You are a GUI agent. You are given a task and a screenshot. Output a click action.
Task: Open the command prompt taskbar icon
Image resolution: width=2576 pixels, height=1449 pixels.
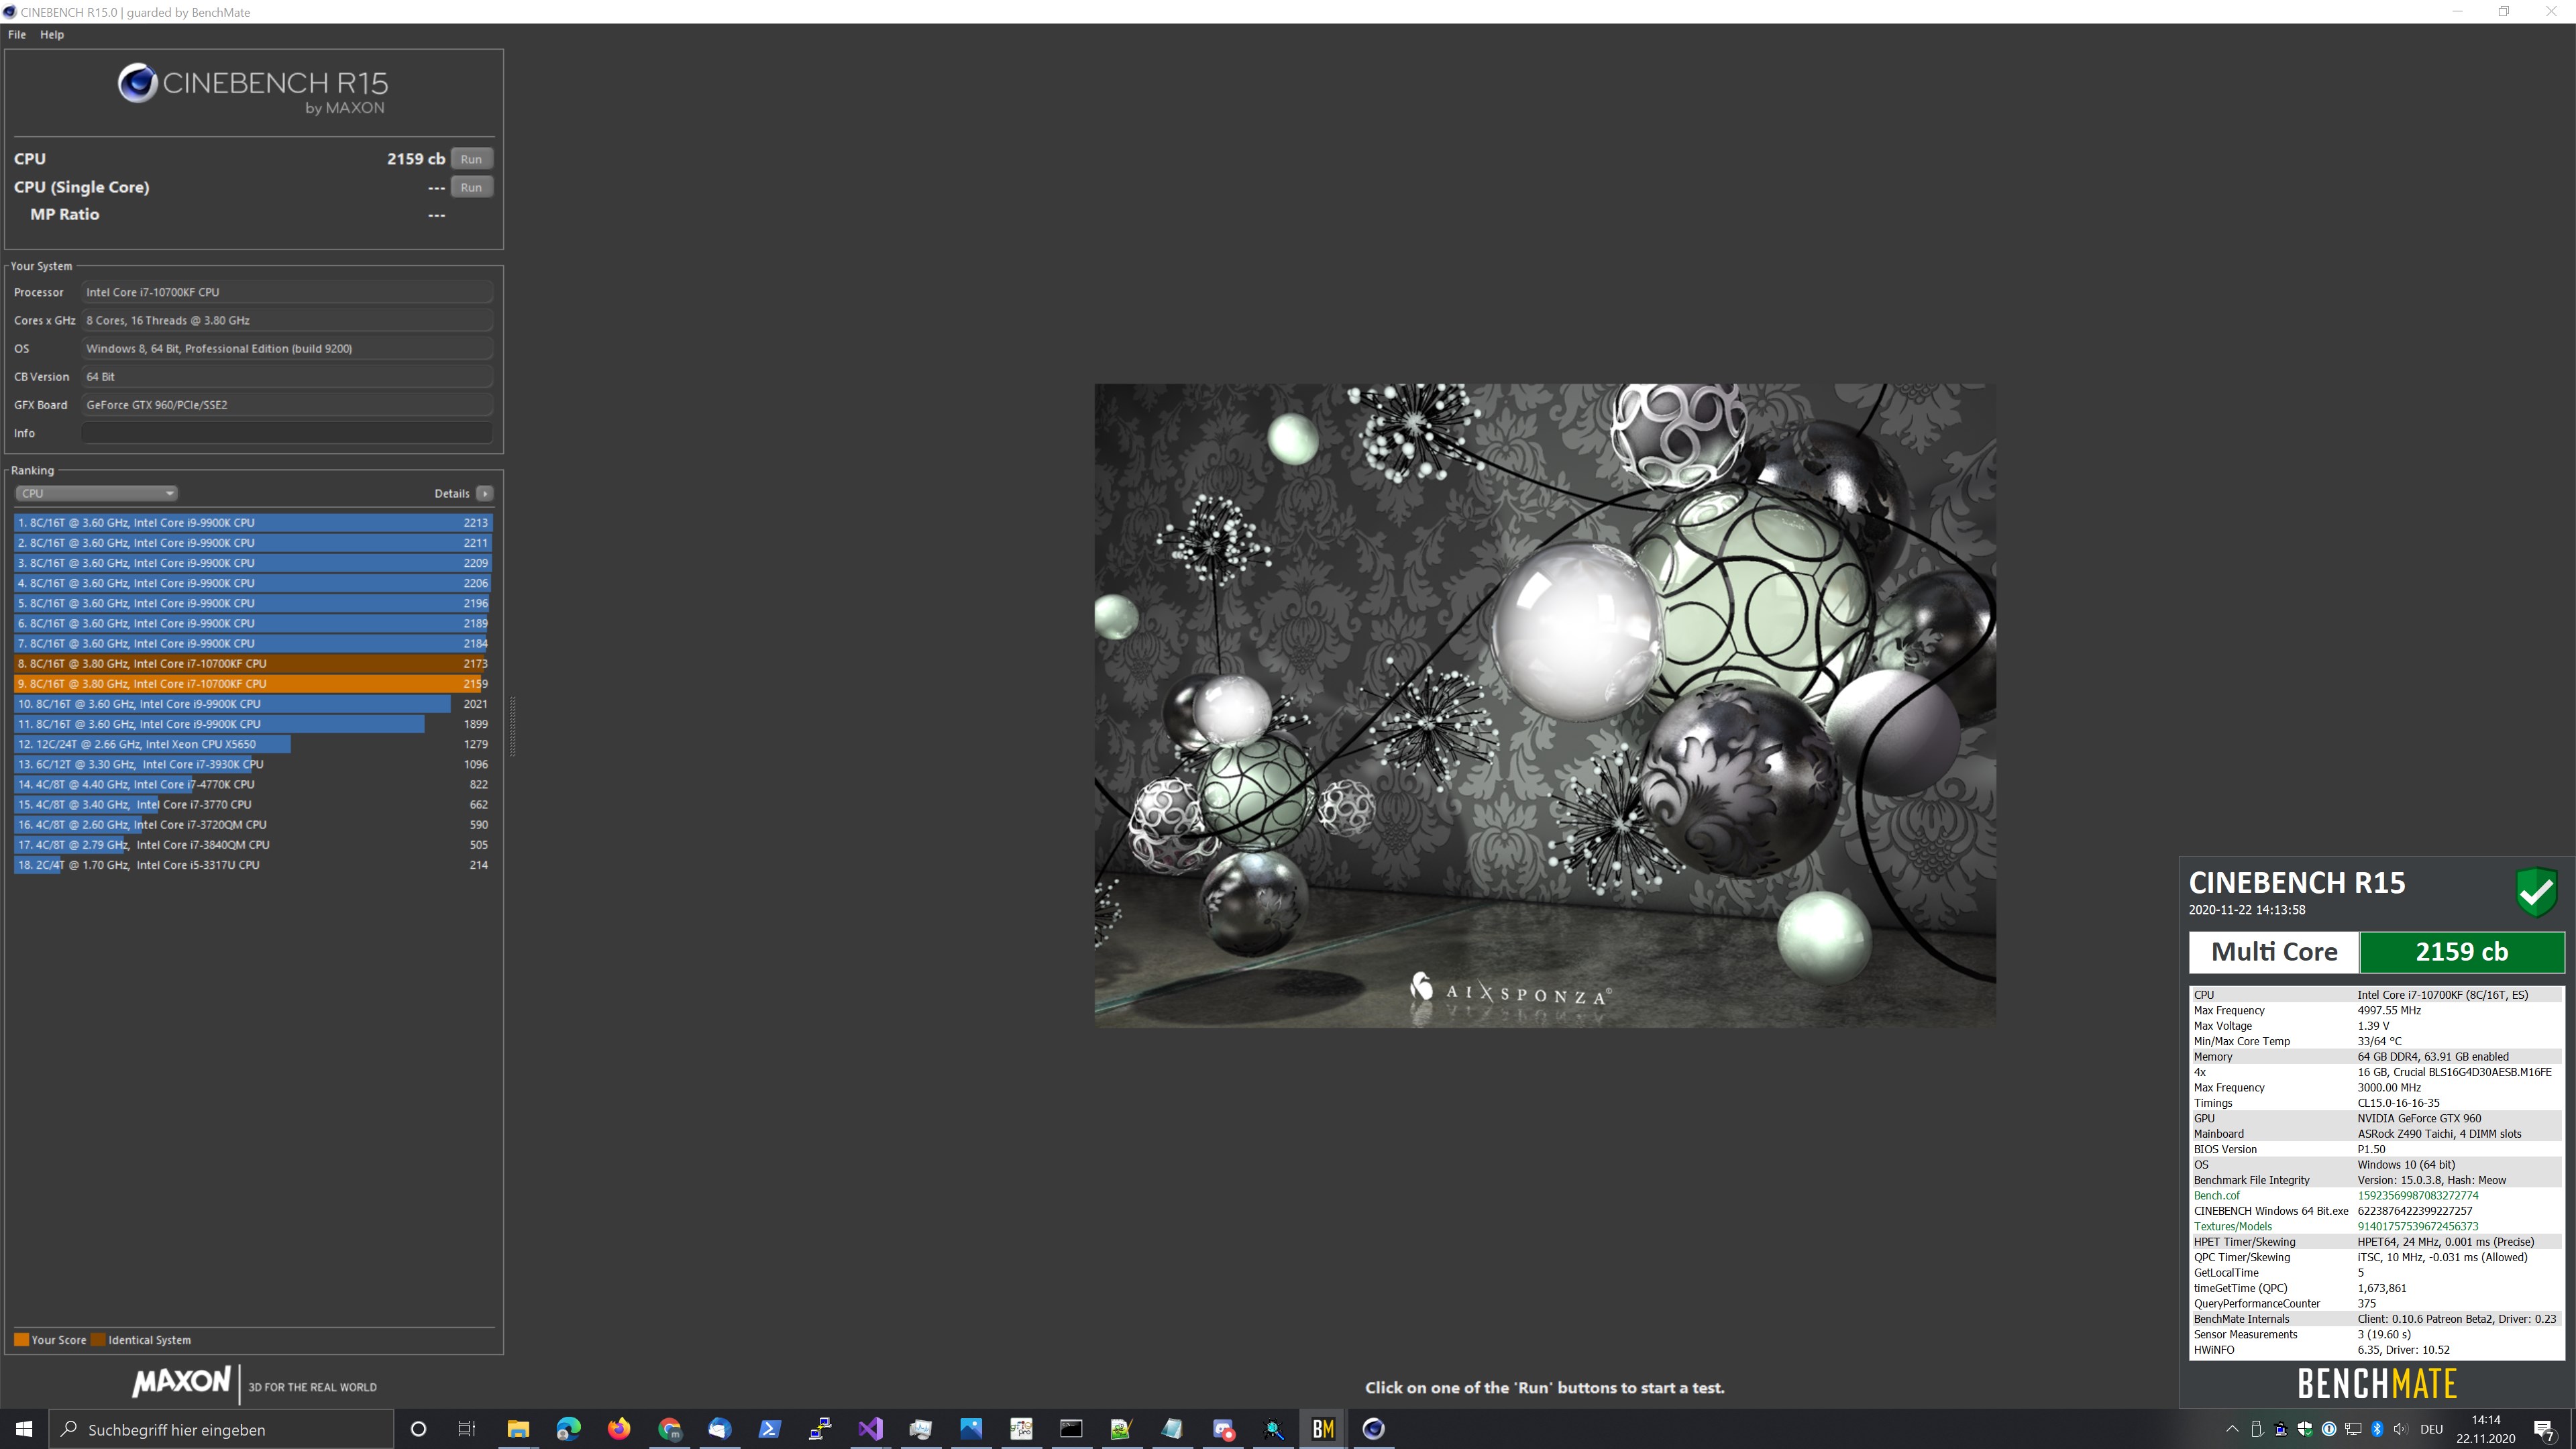(1071, 1429)
